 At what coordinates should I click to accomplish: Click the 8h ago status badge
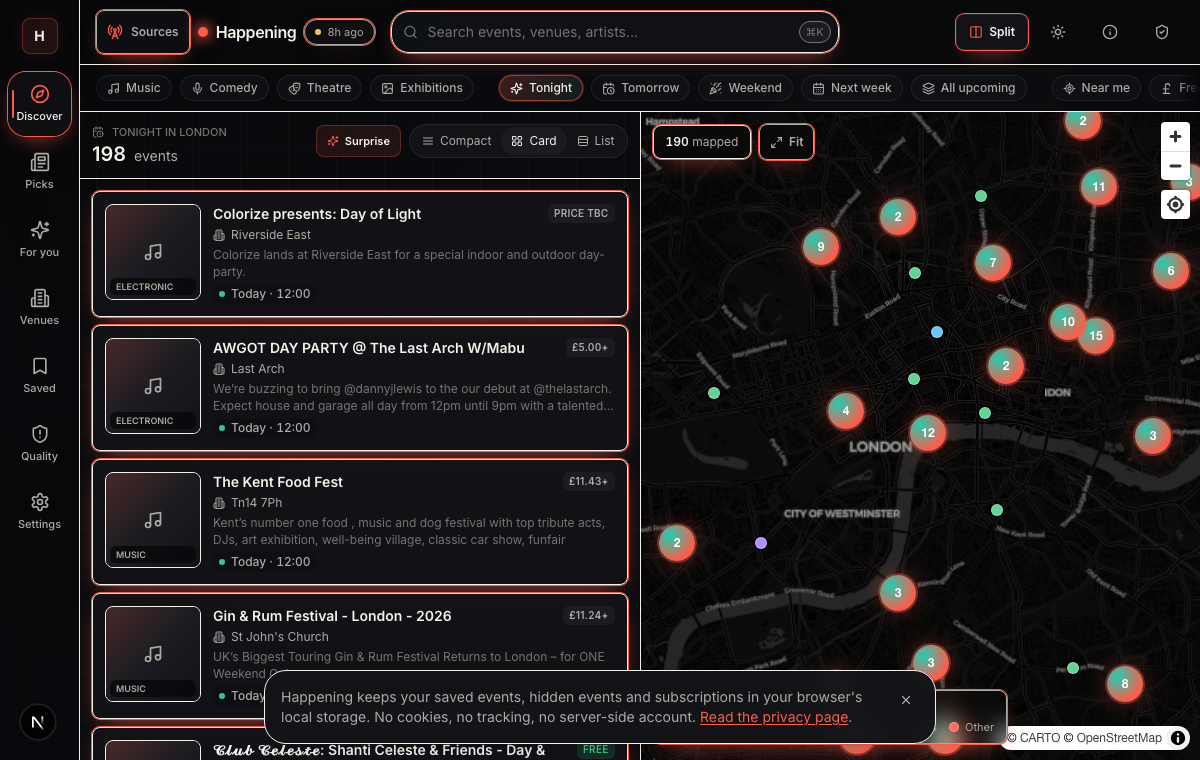[x=339, y=32]
